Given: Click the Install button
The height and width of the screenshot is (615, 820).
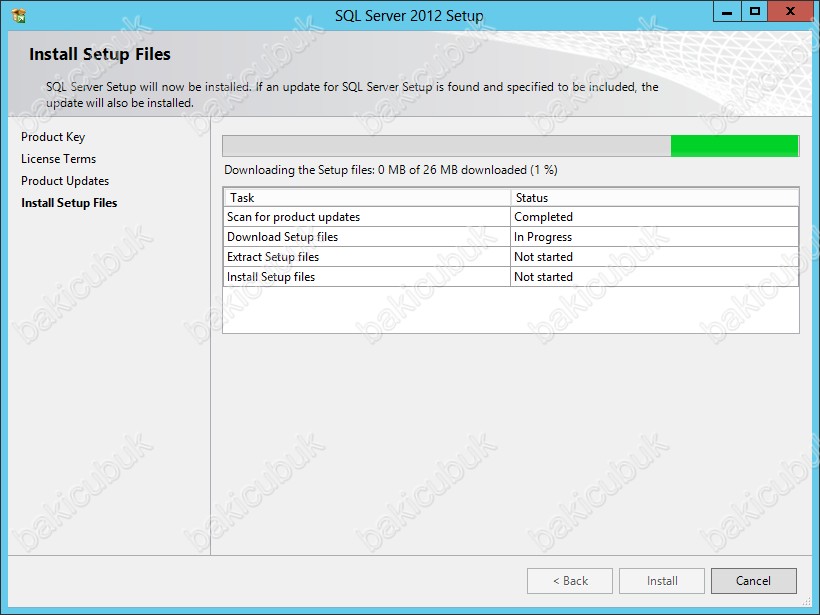Looking at the screenshot, I should tap(662, 581).
